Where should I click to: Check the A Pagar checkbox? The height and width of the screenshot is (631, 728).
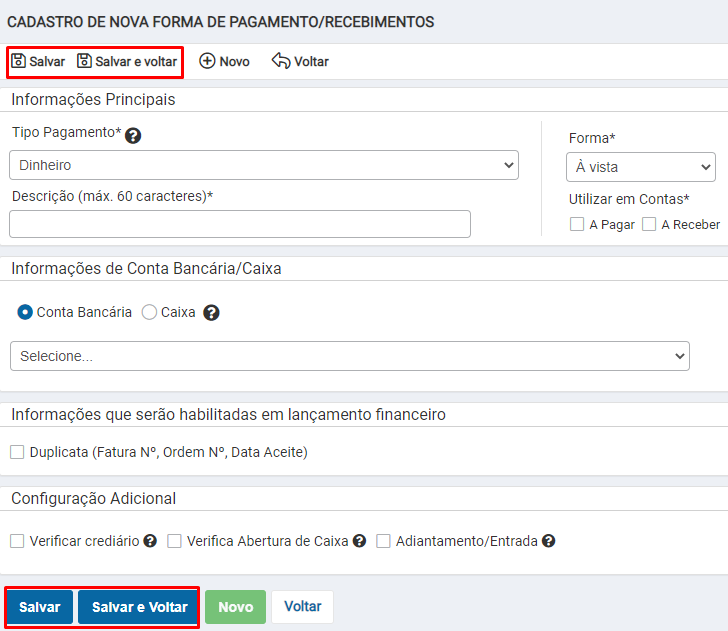pos(577,224)
